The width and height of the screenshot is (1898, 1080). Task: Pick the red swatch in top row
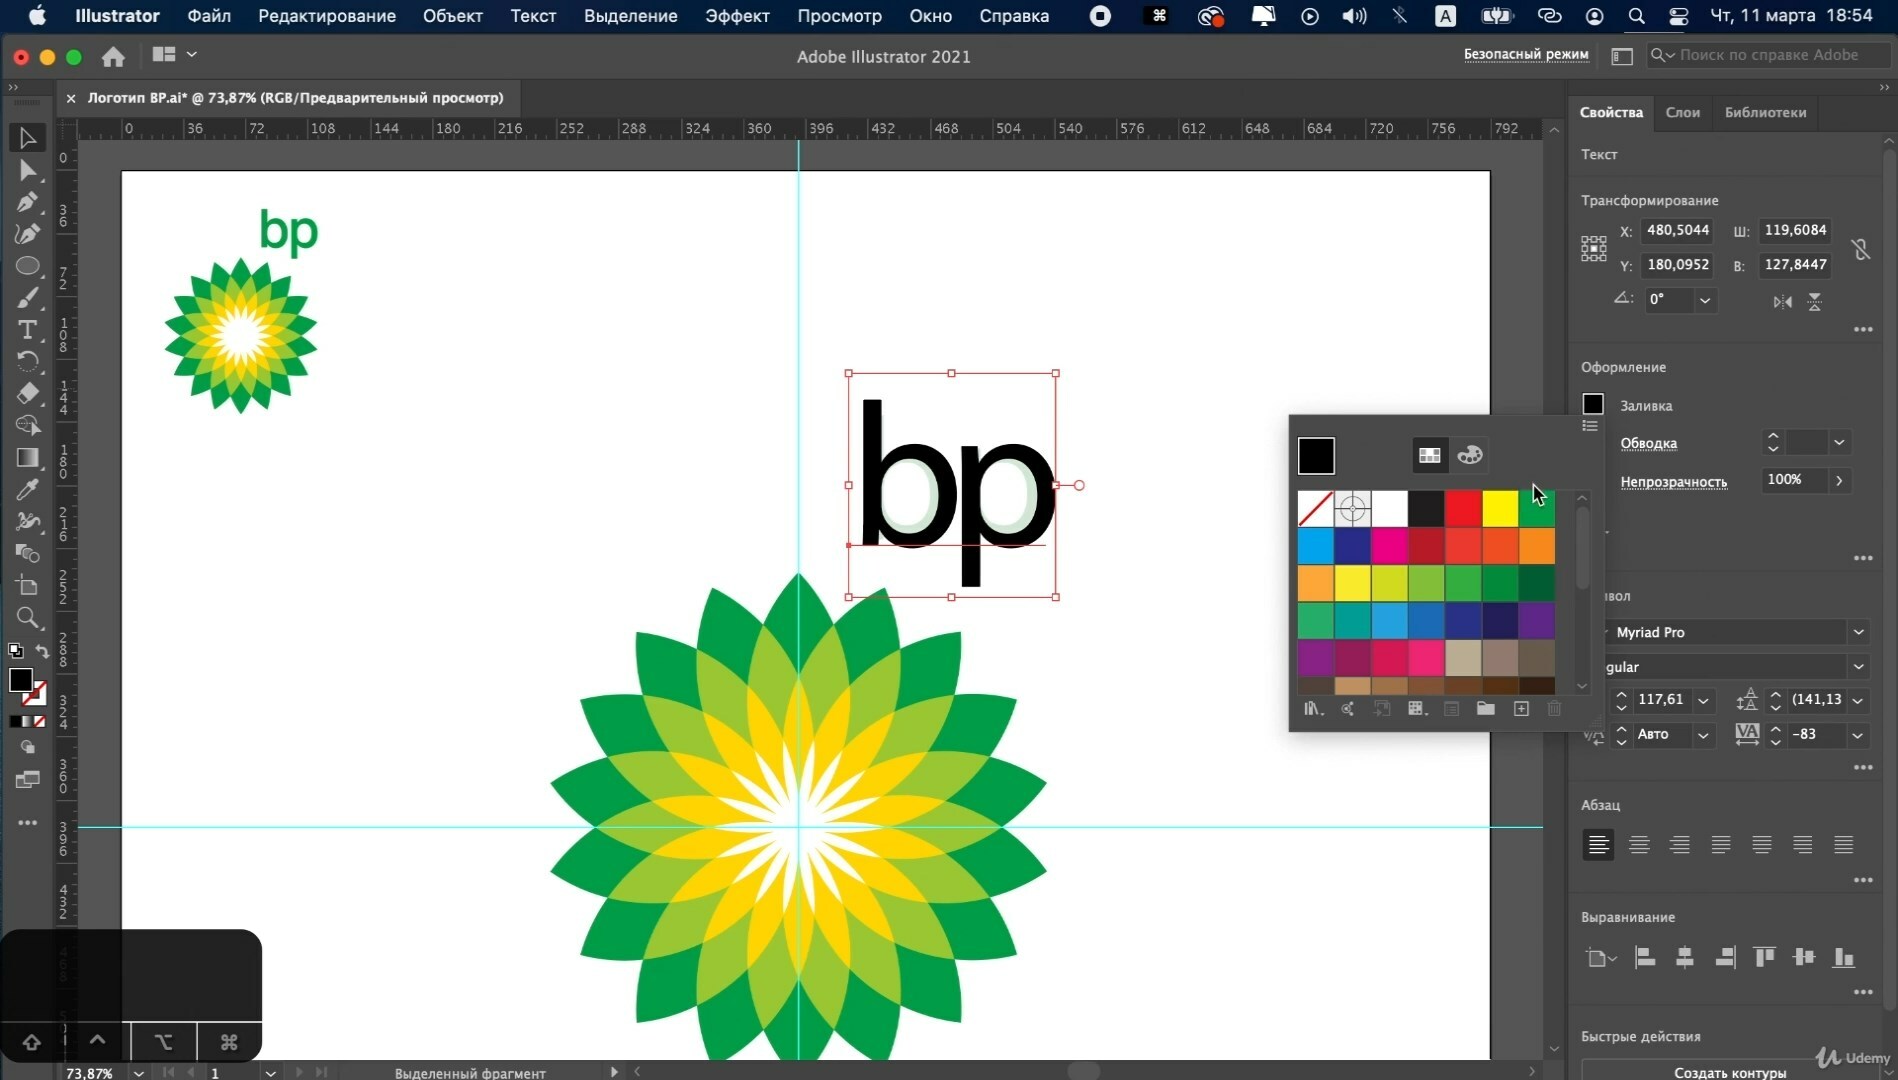(1462, 508)
